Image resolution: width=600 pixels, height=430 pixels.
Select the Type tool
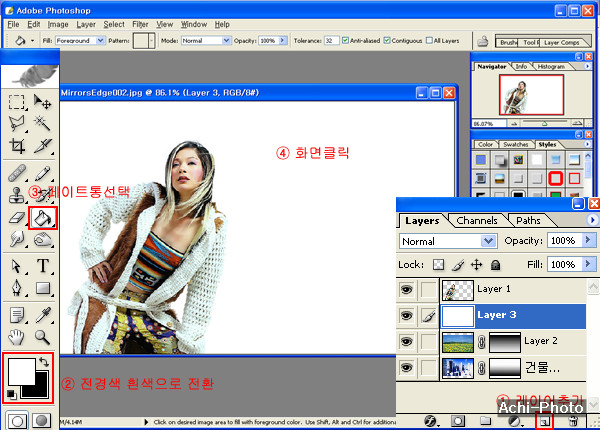click(x=44, y=266)
